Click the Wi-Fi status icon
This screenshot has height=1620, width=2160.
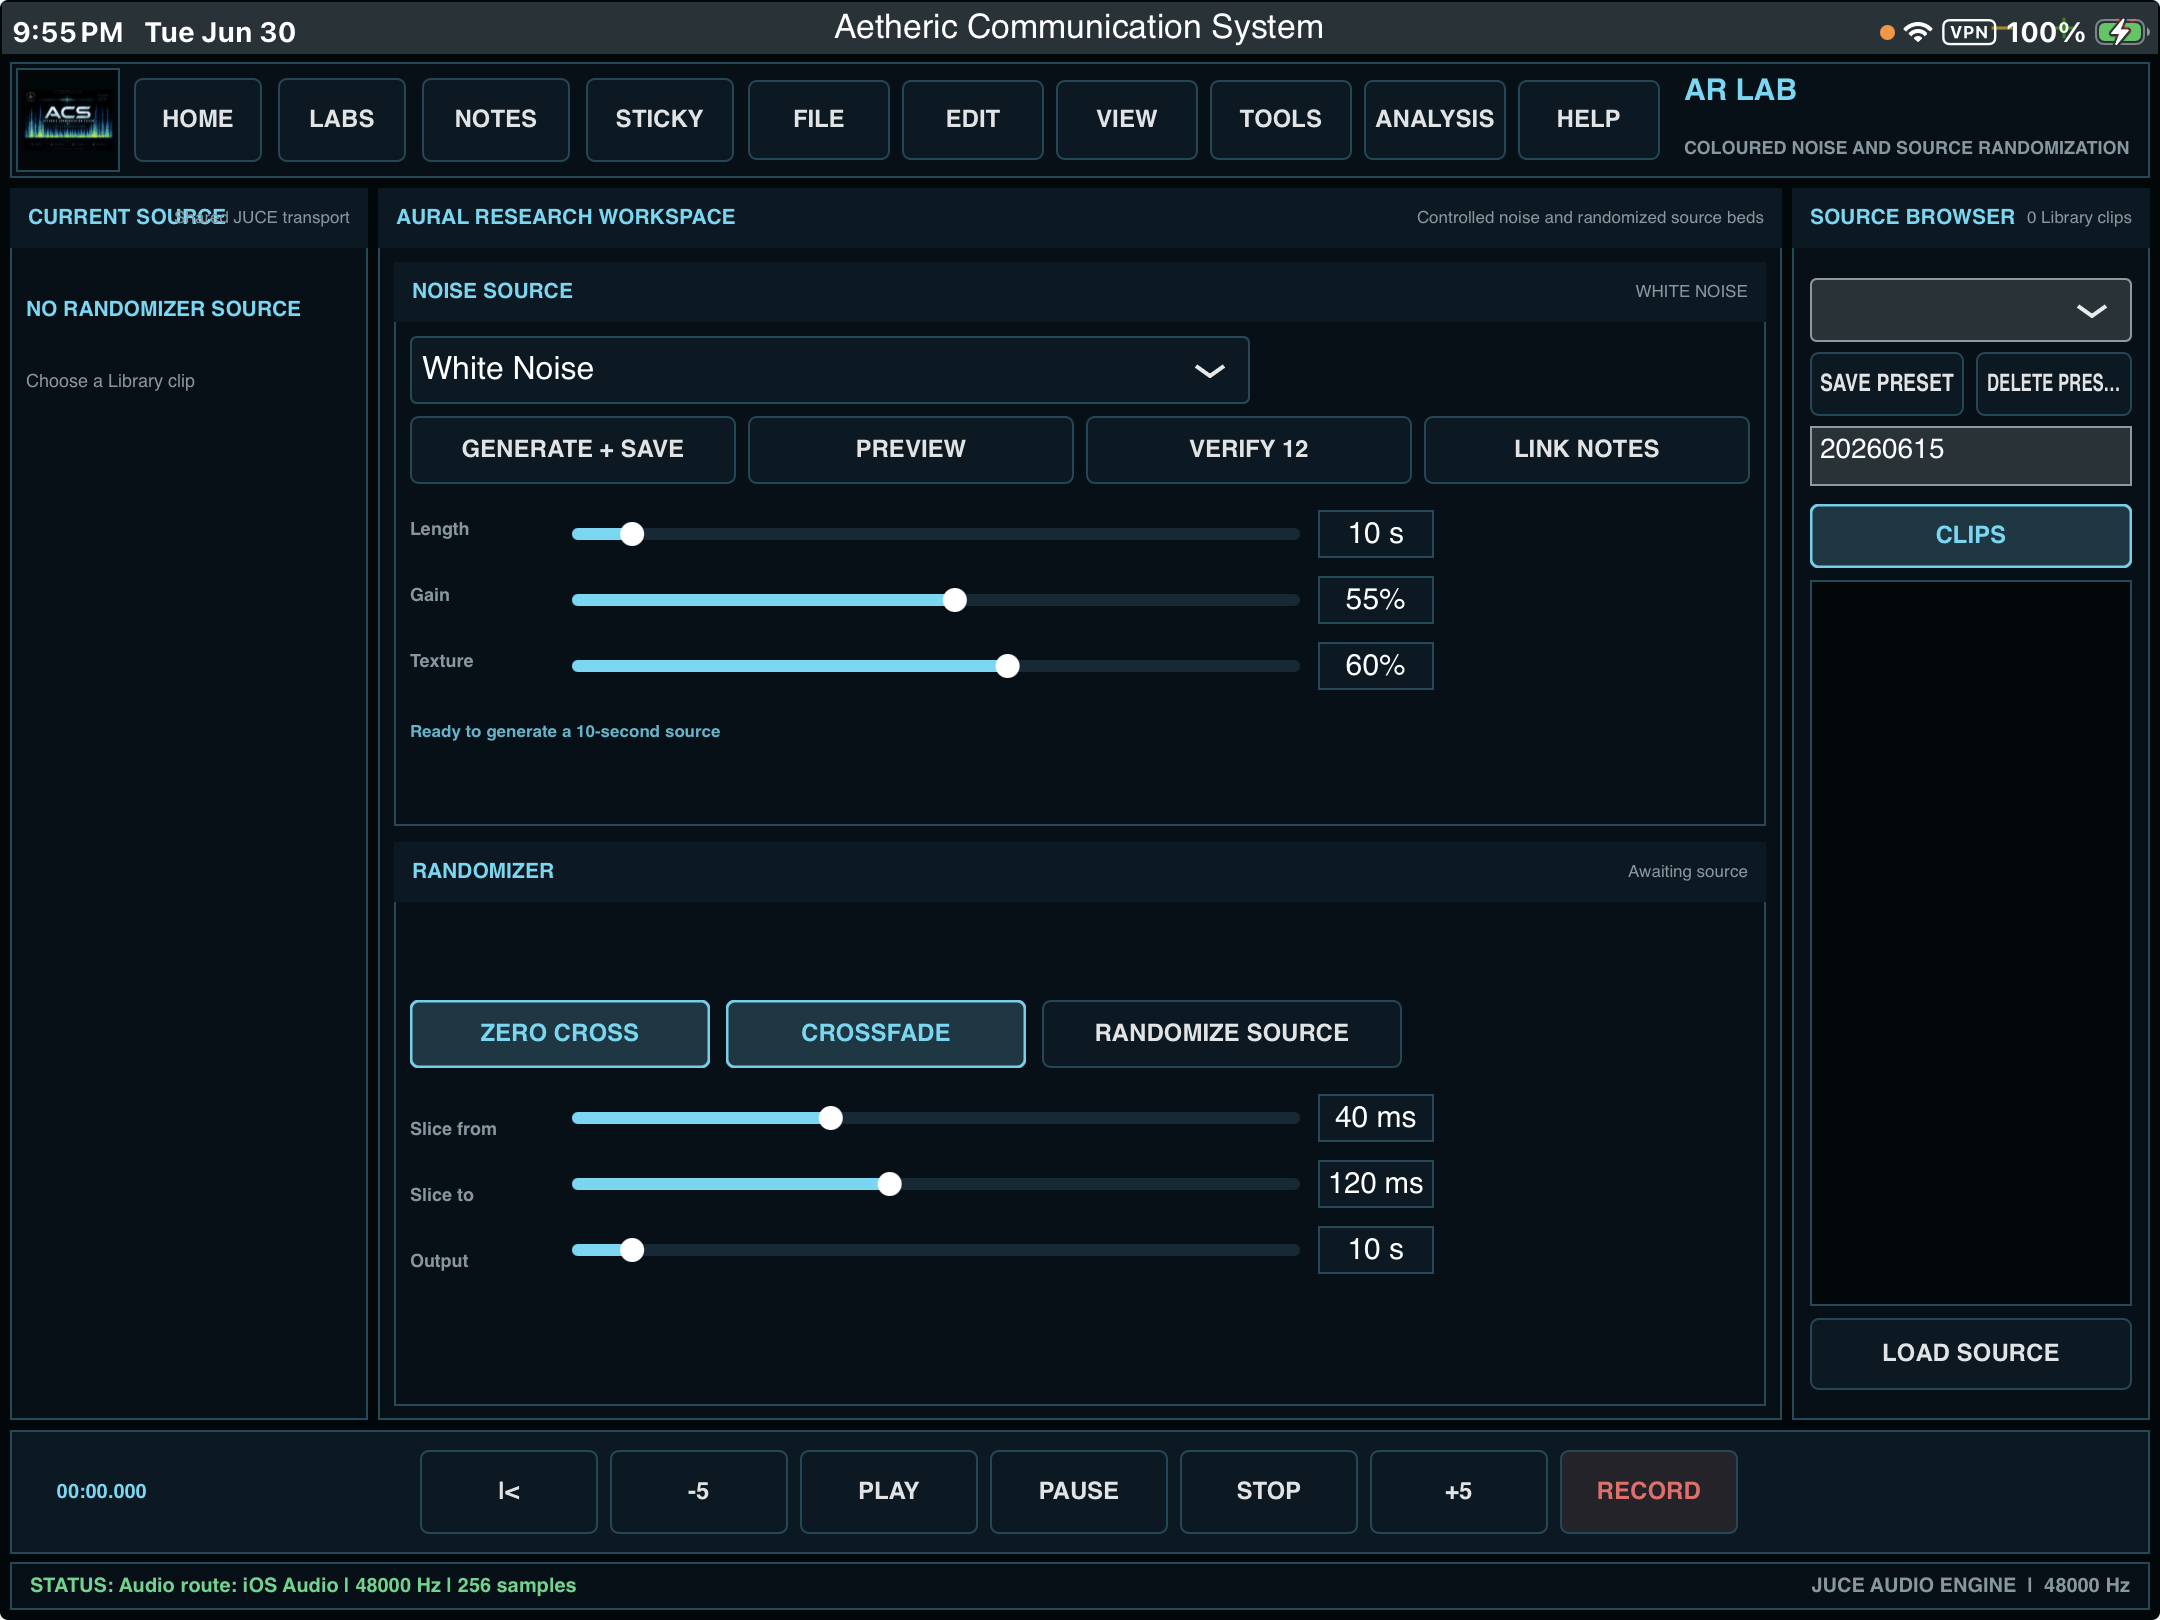(x=1917, y=32)
